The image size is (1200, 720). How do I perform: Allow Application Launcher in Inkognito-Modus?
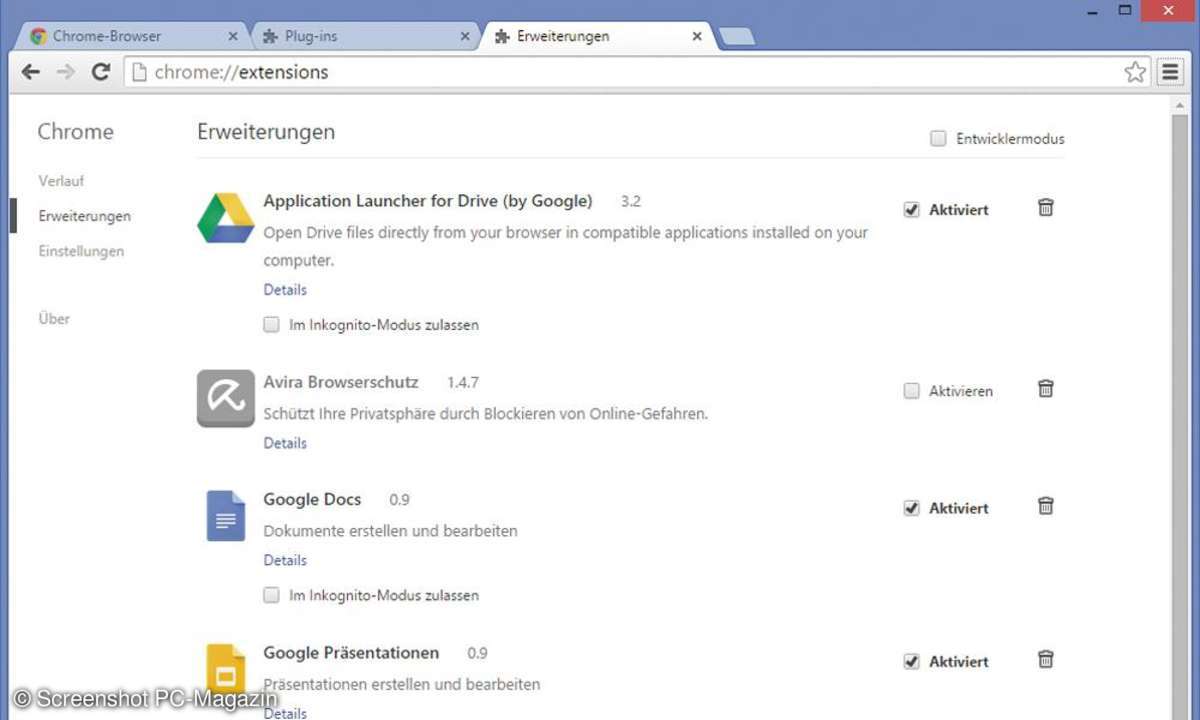pos(271,324)
